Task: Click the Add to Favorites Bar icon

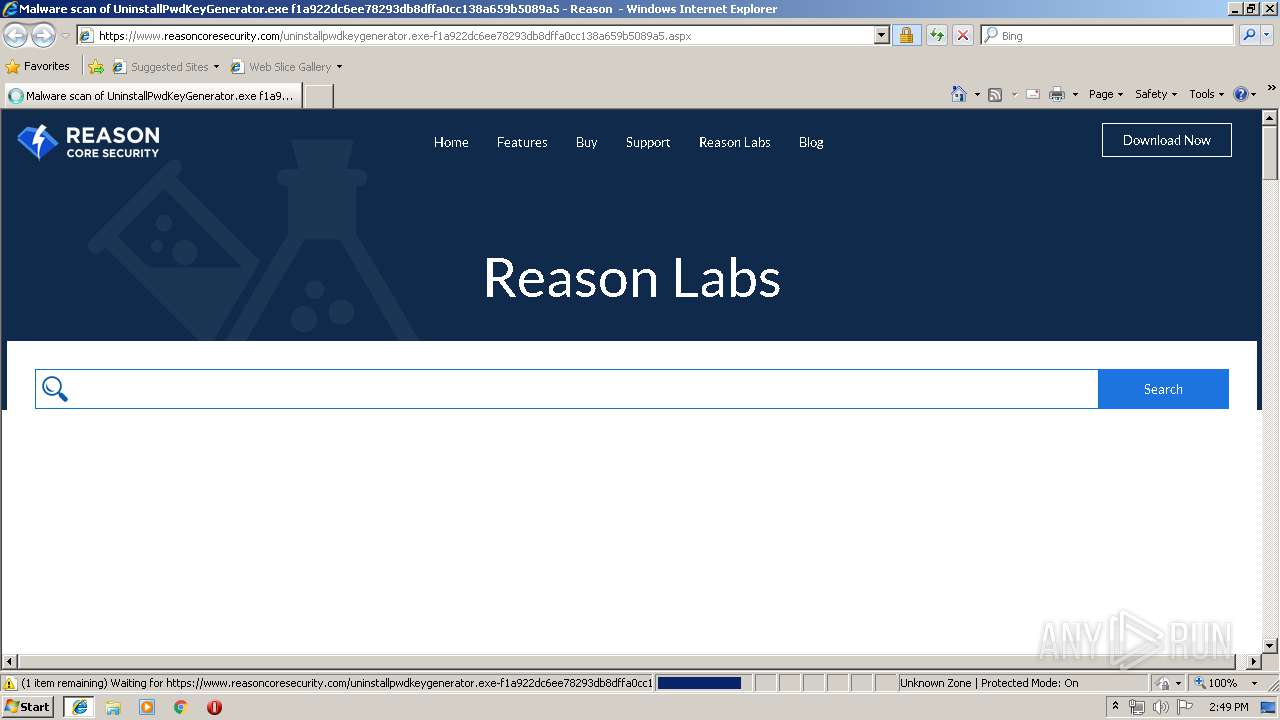Action: click(x=96, y=67)
